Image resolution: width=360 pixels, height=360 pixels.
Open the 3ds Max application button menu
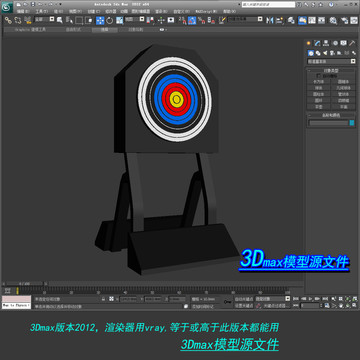(7, 7)
